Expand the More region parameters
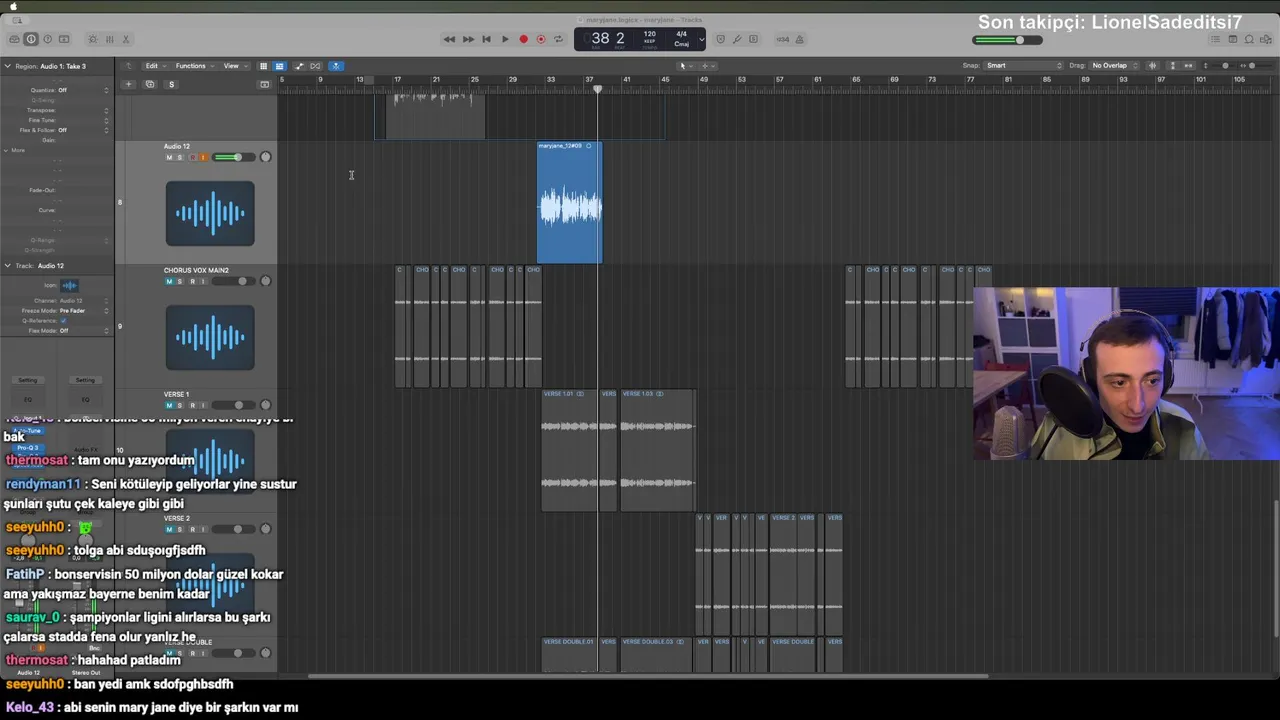The width and height of the screenshot is (1280, 720). point(6,150)
